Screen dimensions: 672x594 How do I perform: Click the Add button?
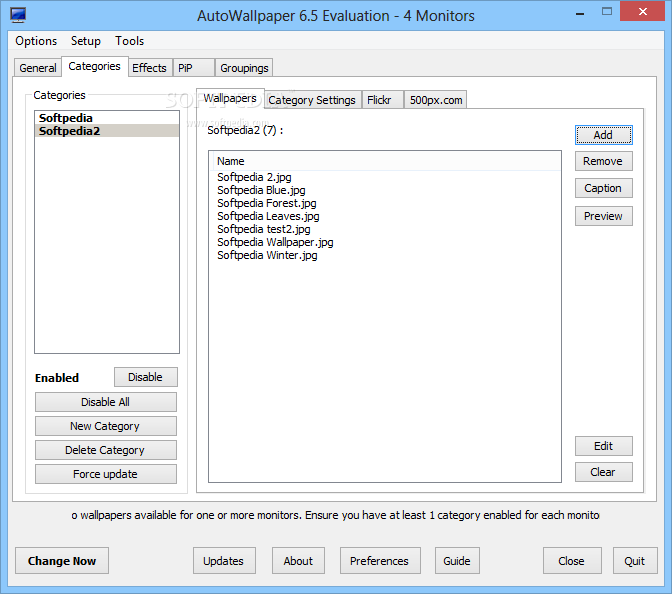coord(603,135)
